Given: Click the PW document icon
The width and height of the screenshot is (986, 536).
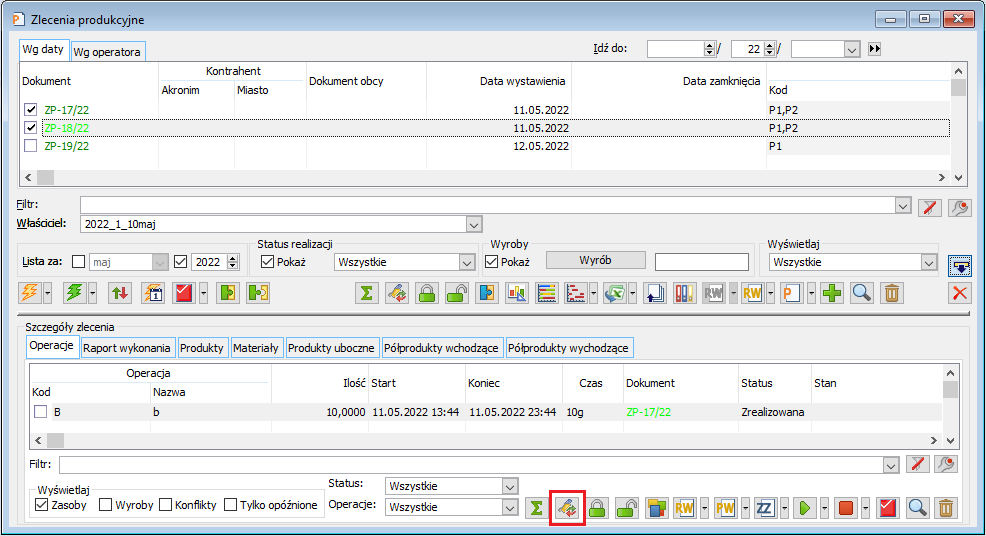Looking at the screenshot, I should tap(725, 508).
